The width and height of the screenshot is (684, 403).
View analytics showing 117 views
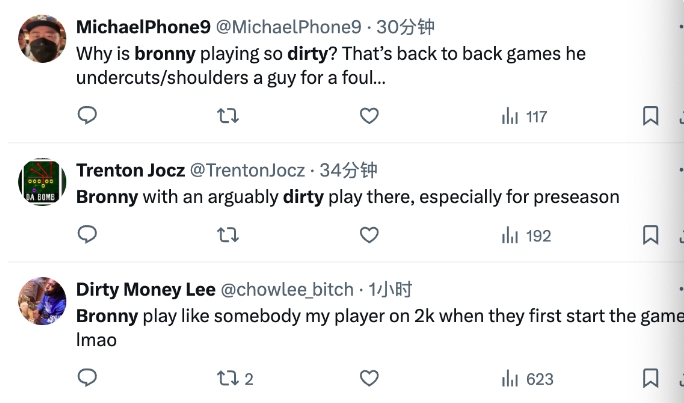tap(524, 116)
